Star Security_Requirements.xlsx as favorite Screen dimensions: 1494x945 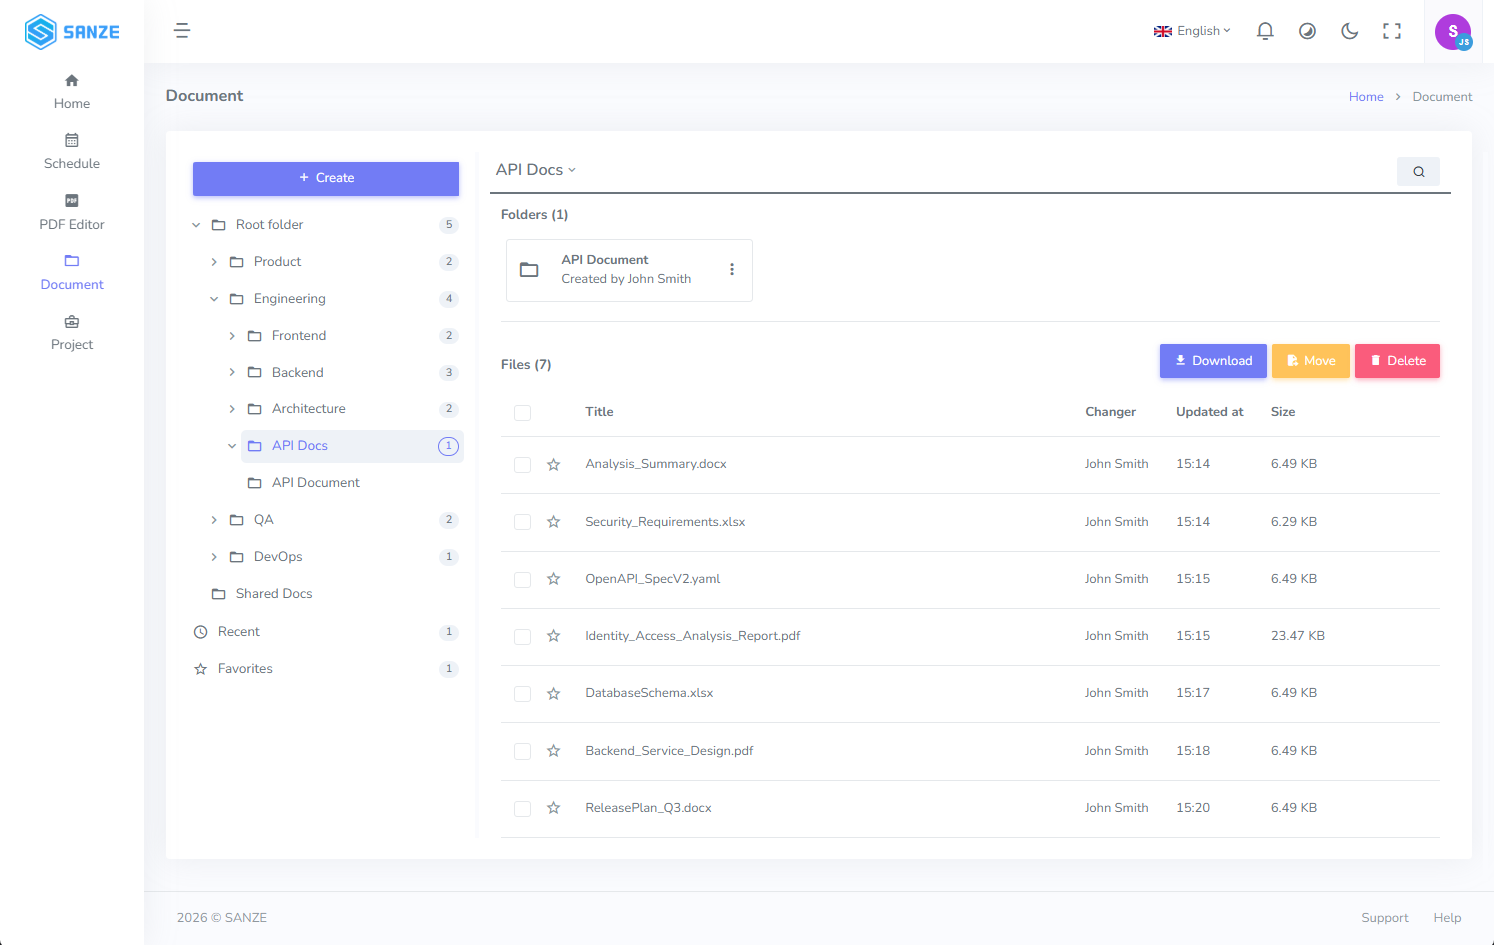554,522
